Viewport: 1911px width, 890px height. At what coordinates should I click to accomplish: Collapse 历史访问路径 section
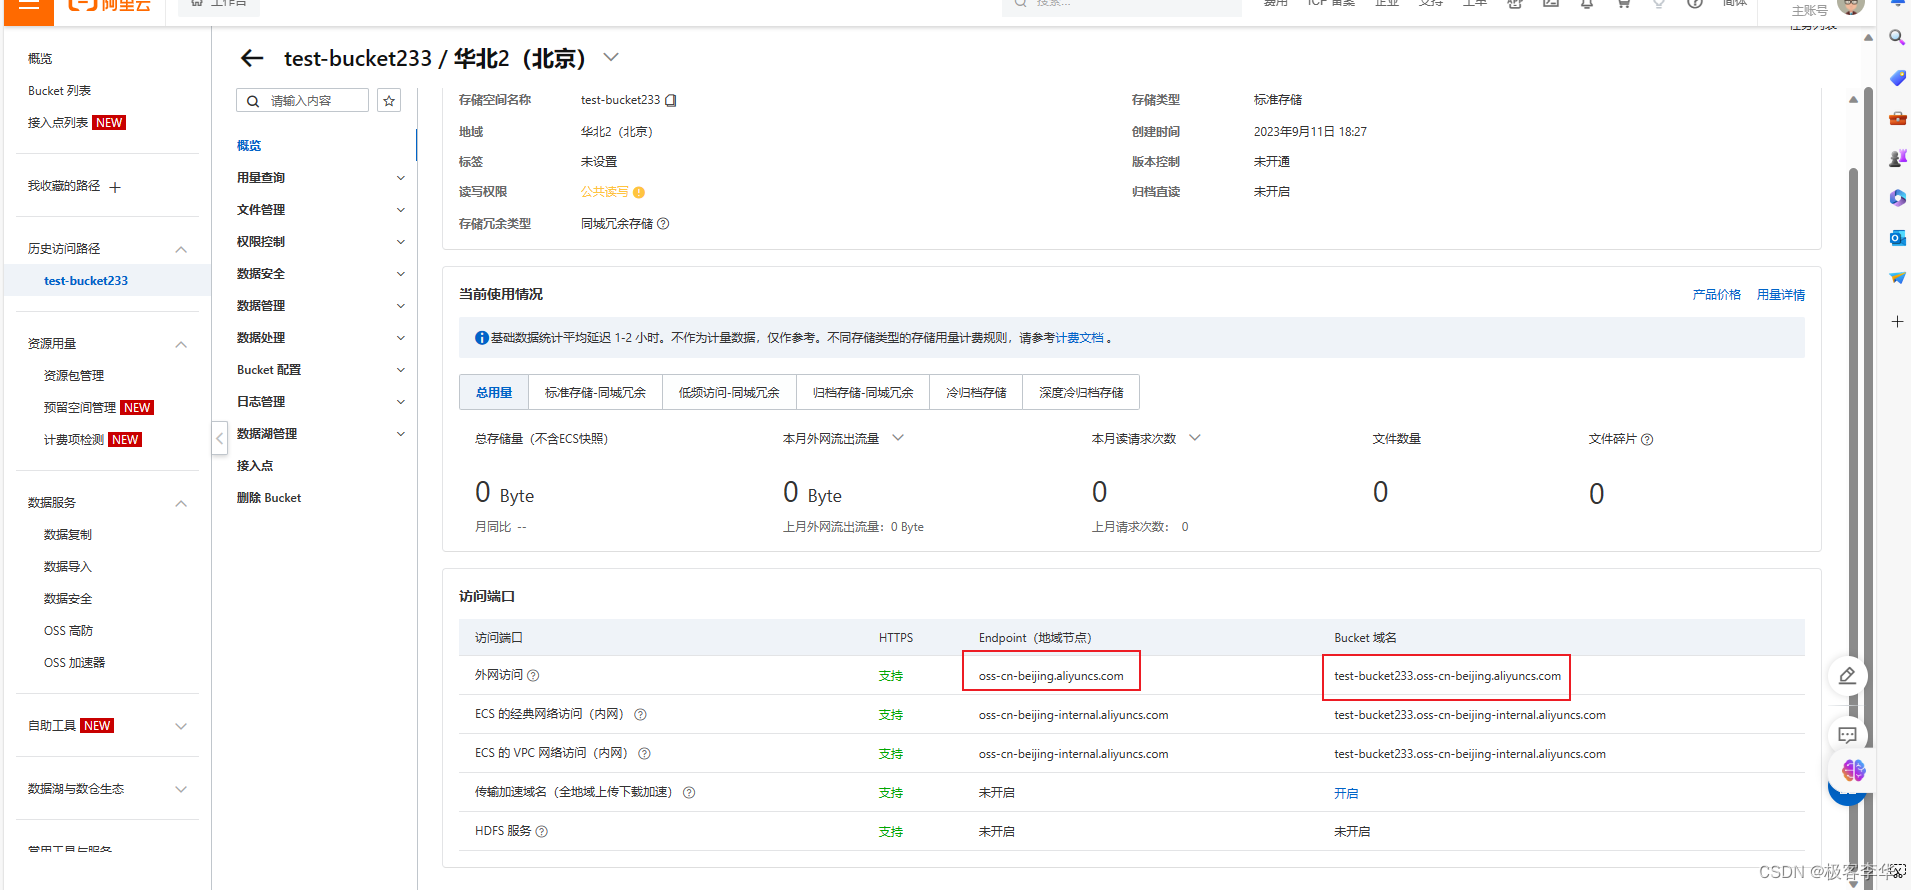[x=181, y=249]
